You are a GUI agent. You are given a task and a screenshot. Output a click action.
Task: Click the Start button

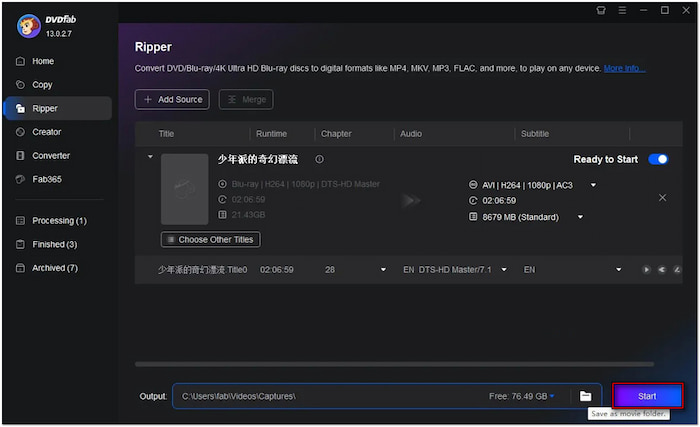point(647,396)
